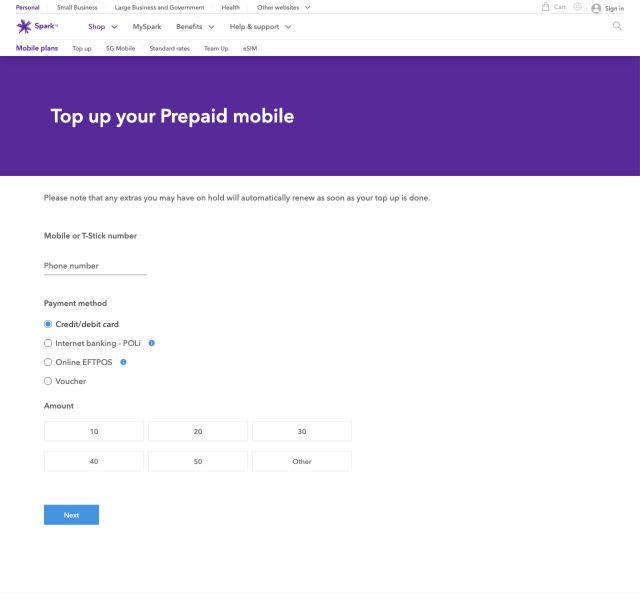The height and width of the screenshot is (600, 640).
Task: Open Help & support dropdown
Action: [260, 27]
